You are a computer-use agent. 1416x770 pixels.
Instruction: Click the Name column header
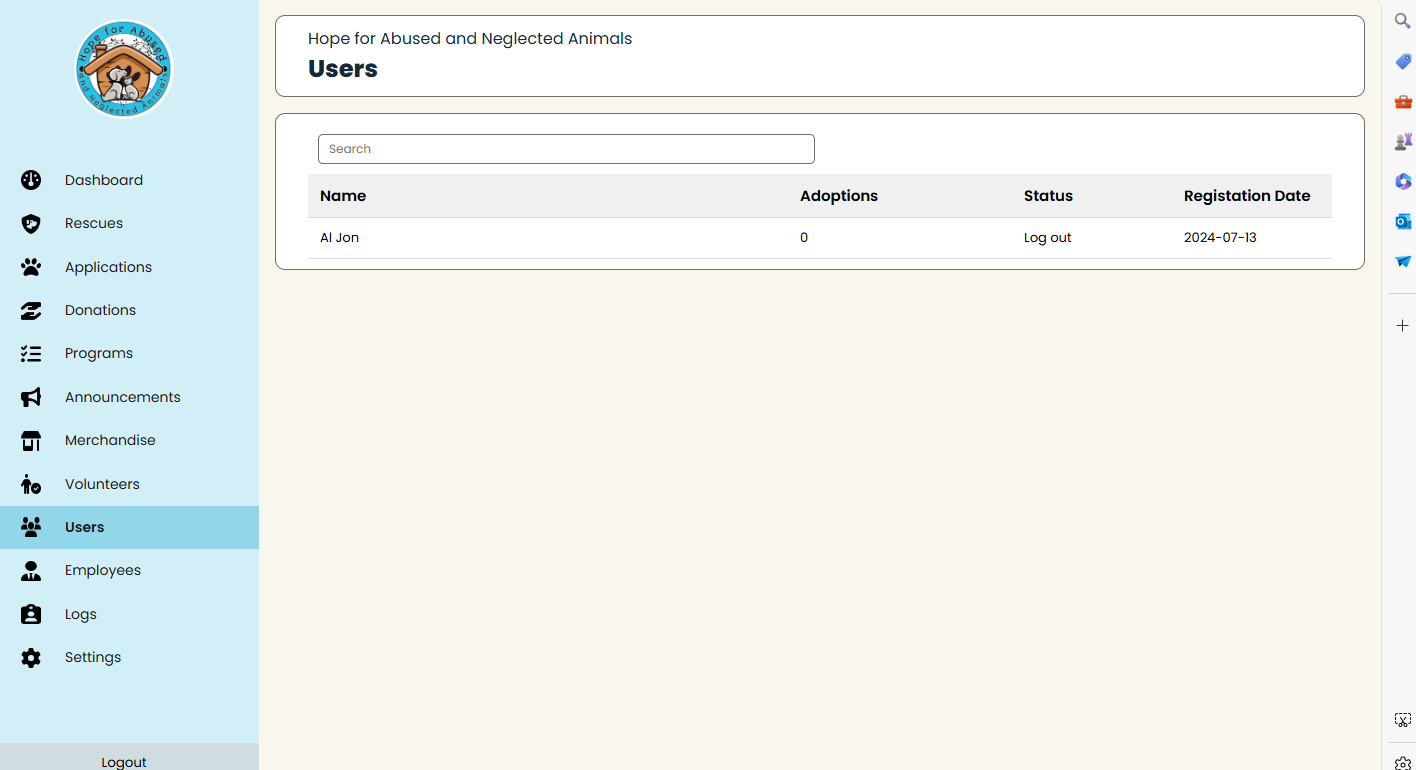[343, 196]
